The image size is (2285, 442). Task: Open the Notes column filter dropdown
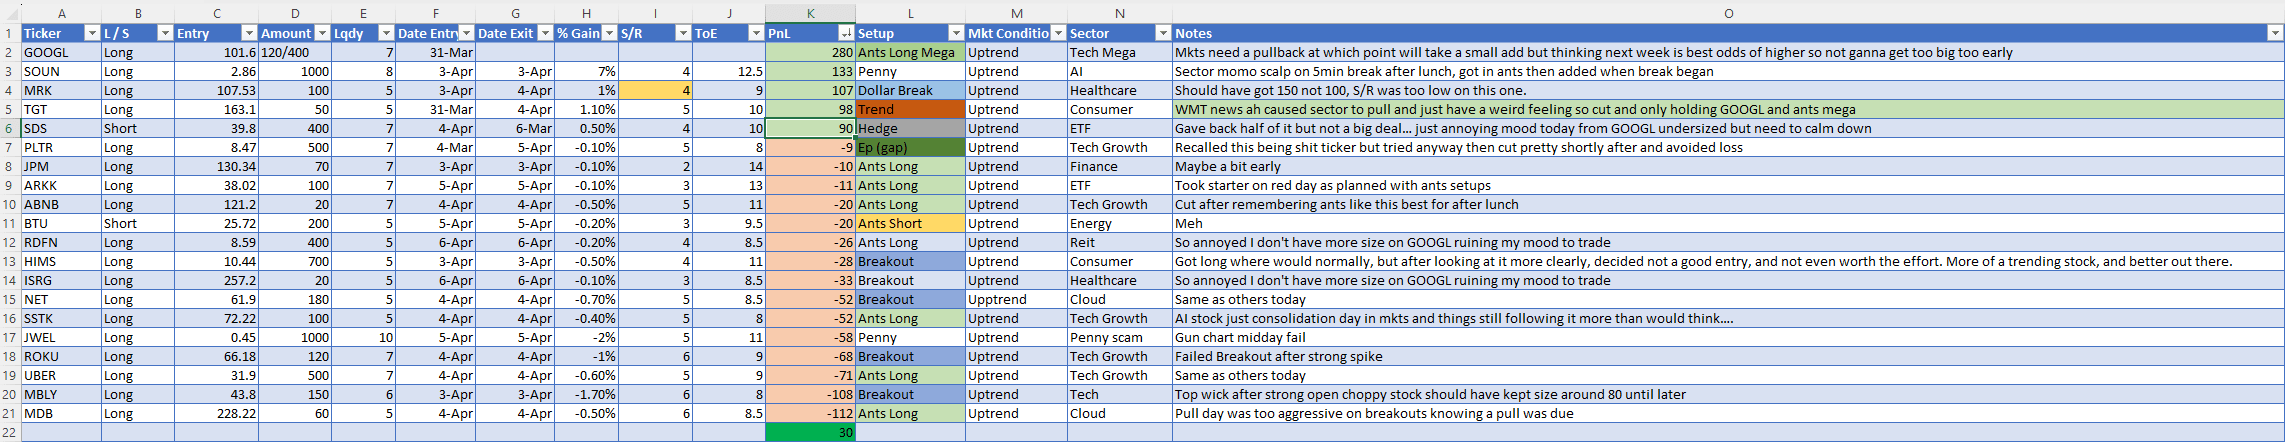coord(2274,33)
